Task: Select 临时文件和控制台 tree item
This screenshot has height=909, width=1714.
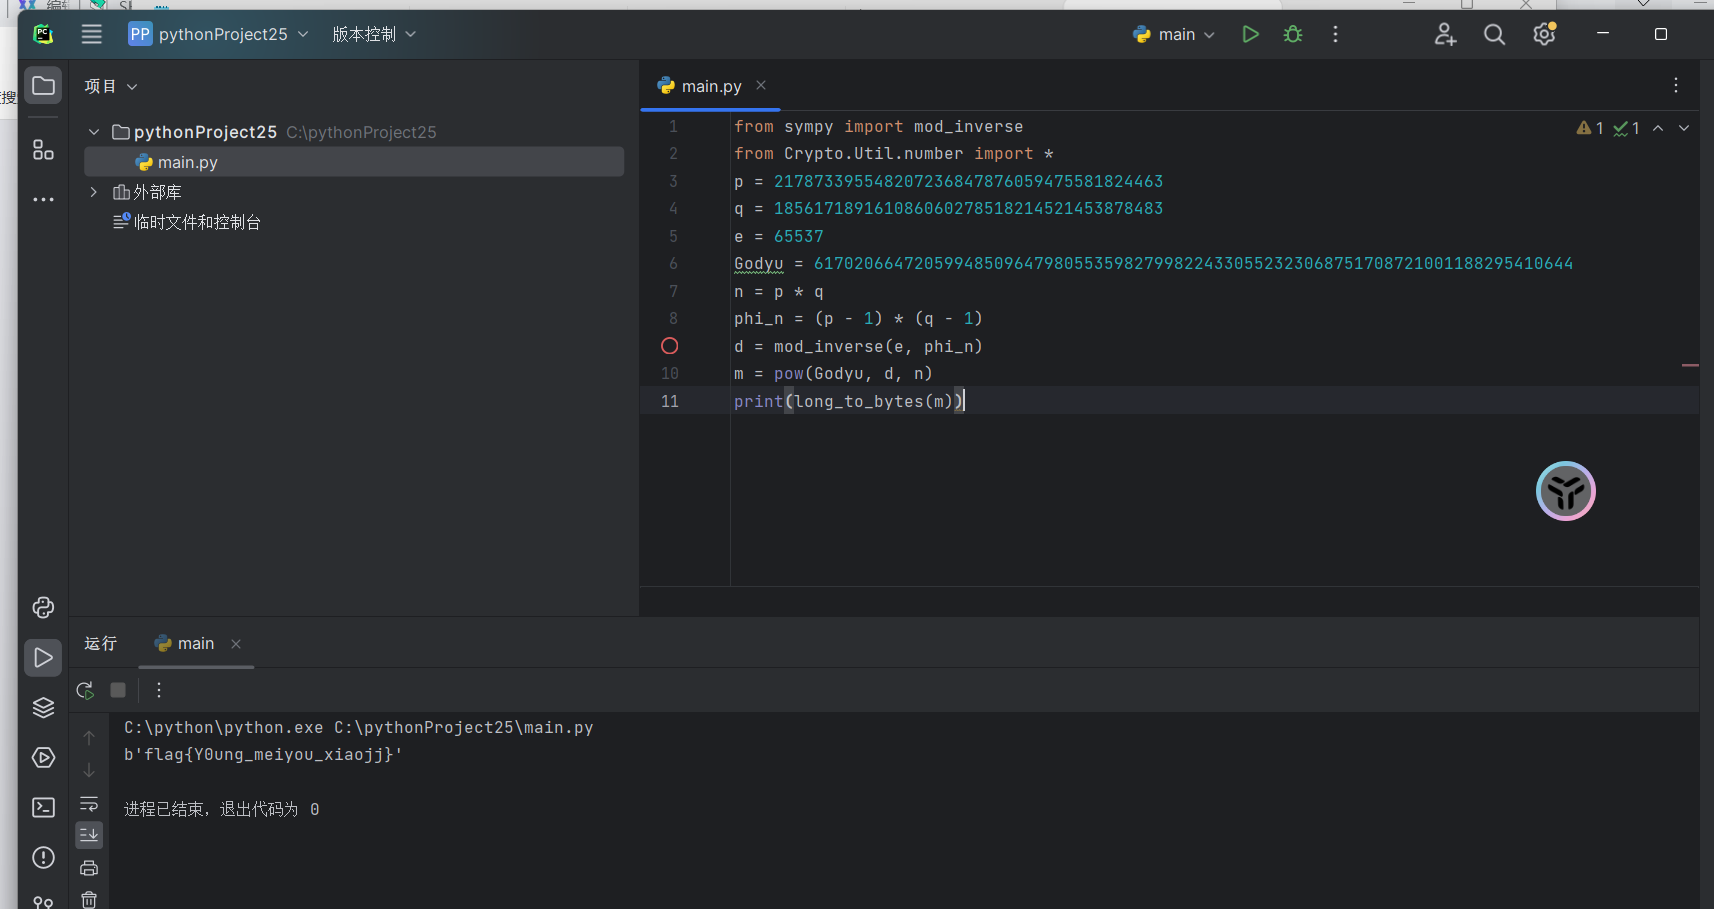Action: click(187, 222)
